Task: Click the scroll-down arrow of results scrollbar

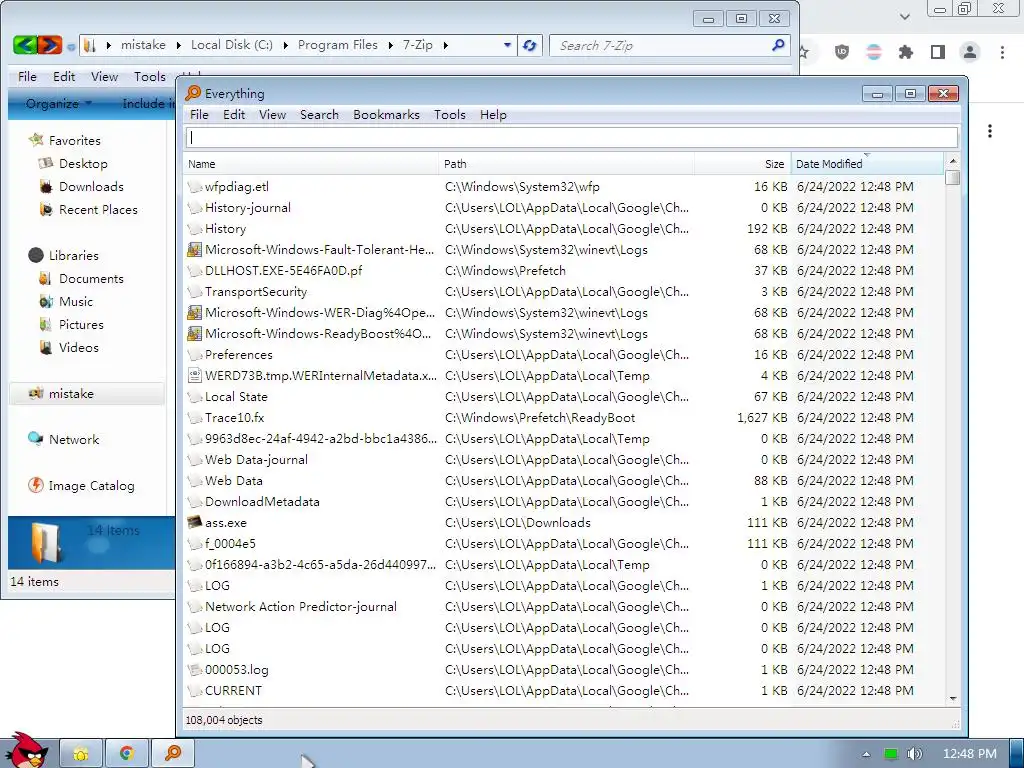Action: [x=952, y=699]
